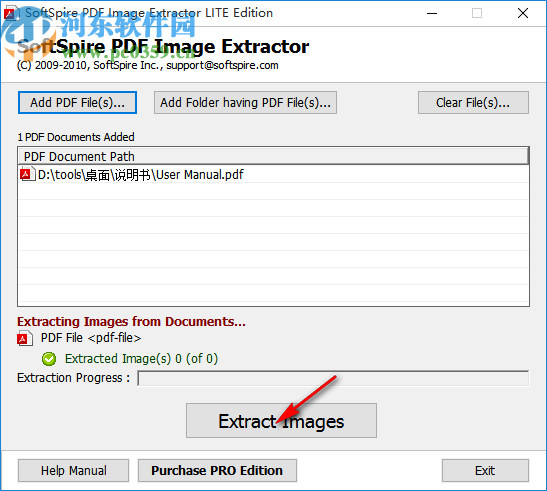Screen dimensions: 547x491
Task: Start extraction with Extract Images button
Action: coord(281,421)
